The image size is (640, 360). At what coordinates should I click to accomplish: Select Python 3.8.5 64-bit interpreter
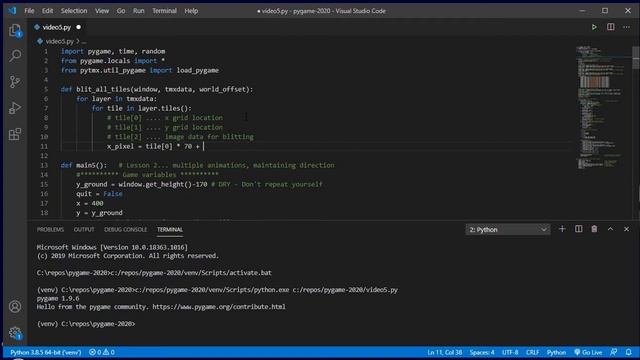click(x=46, y=352)
